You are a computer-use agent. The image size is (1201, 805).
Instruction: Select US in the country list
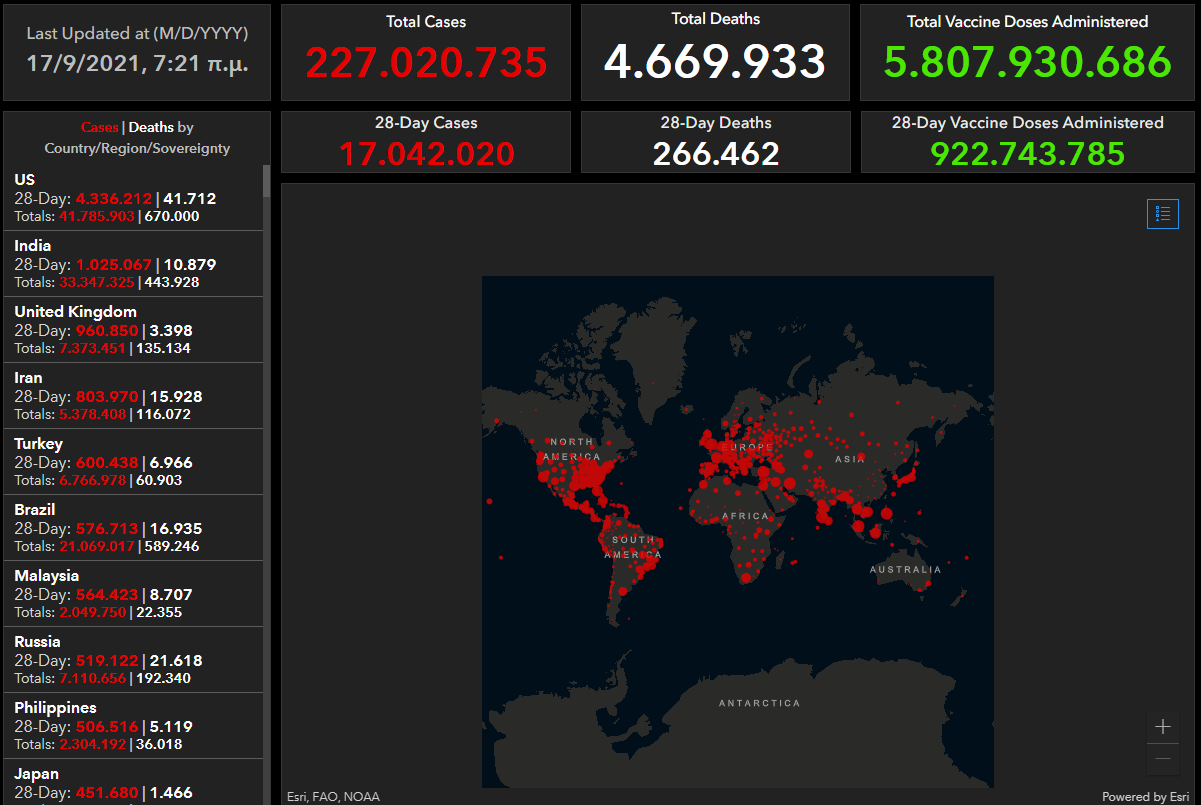tap(132, 198)
